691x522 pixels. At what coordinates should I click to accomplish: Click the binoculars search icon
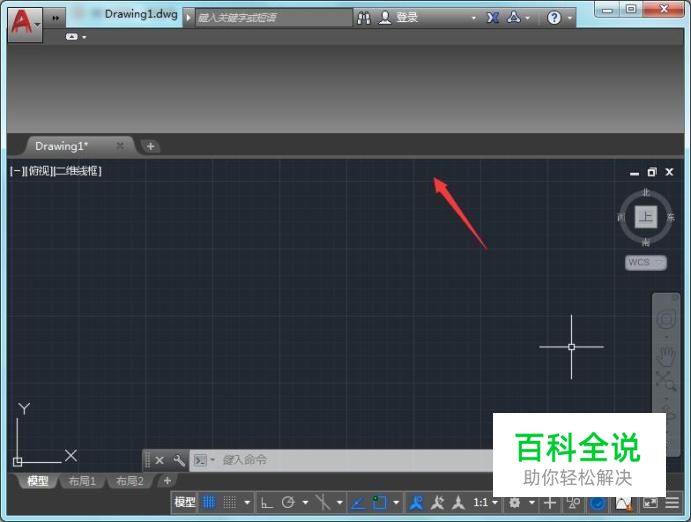[364, 18]
